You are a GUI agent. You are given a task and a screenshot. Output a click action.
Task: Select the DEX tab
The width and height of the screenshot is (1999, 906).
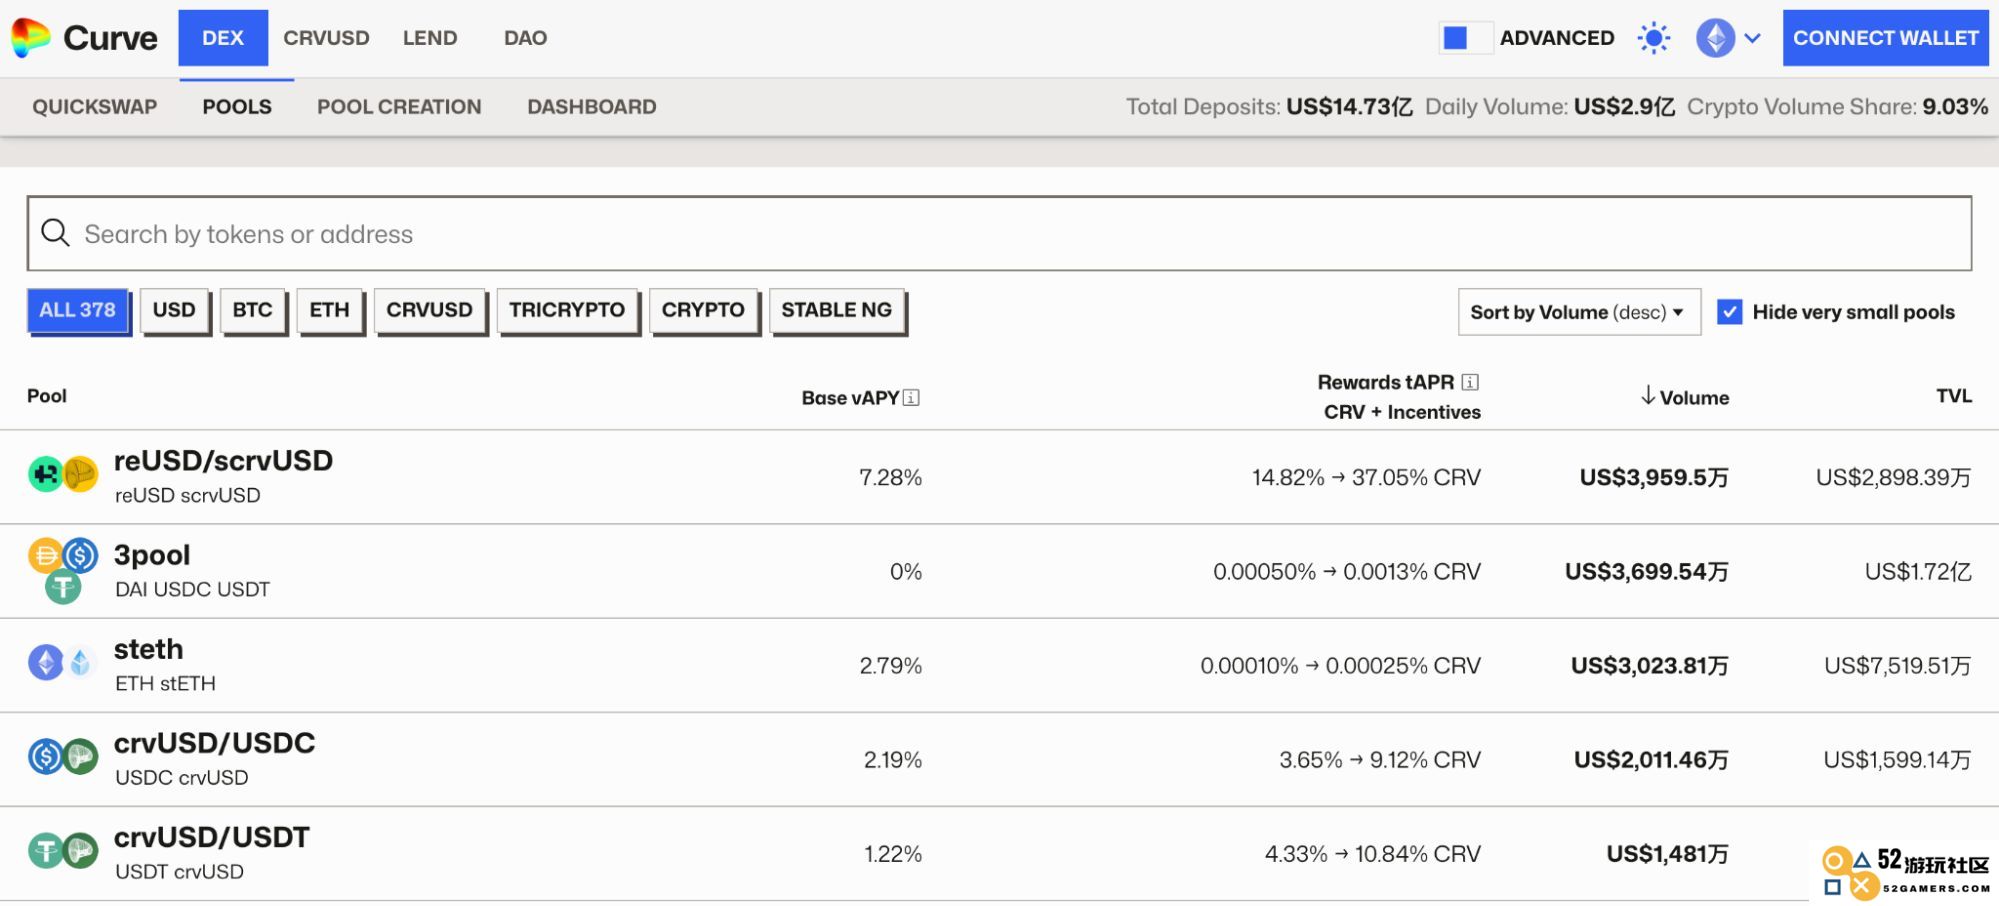223,38
